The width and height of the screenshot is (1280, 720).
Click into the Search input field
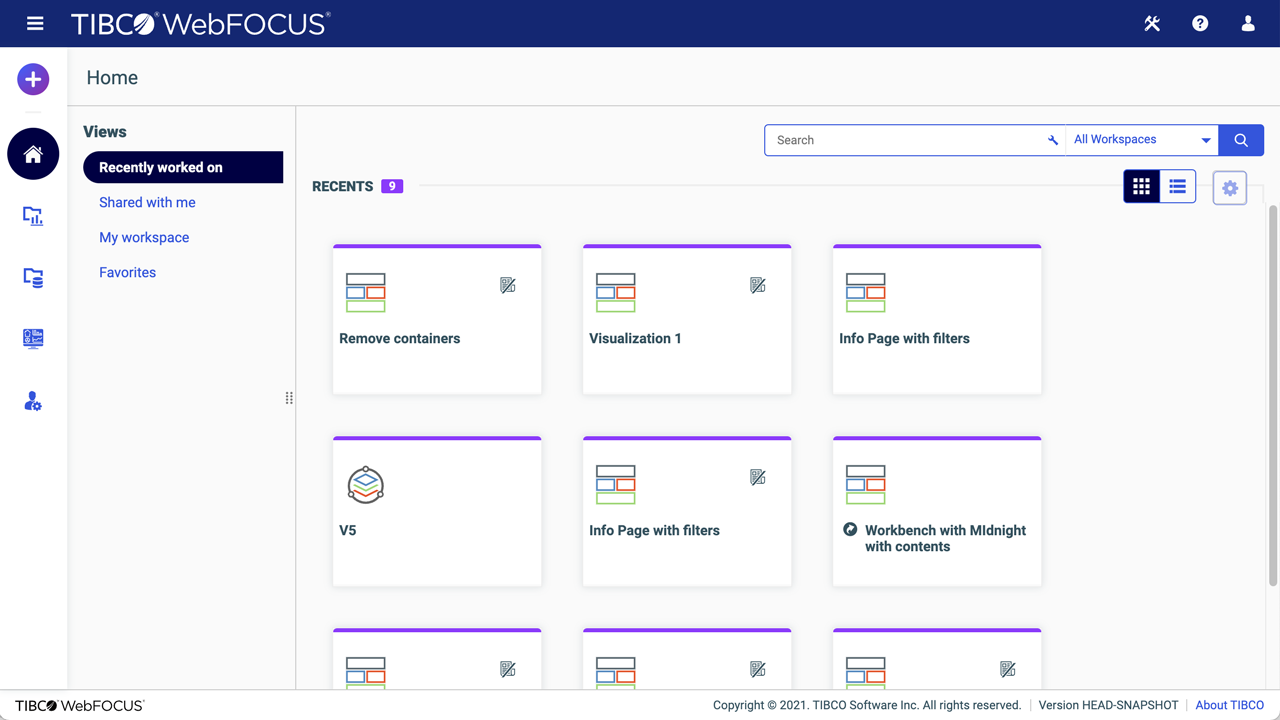click(905, 140)
